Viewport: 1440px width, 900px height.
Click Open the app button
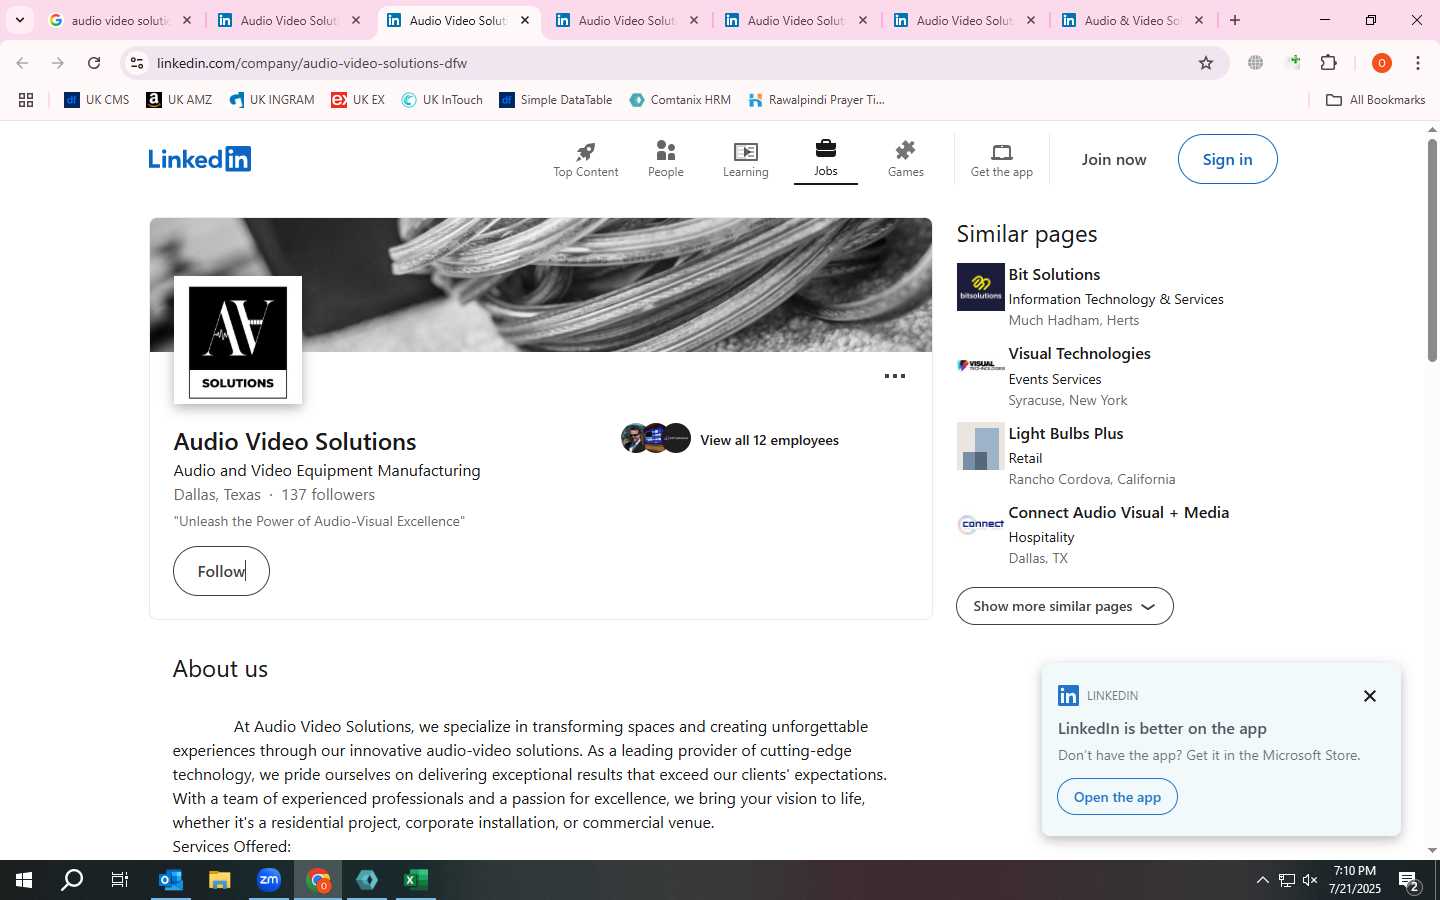click(1117, 797)
